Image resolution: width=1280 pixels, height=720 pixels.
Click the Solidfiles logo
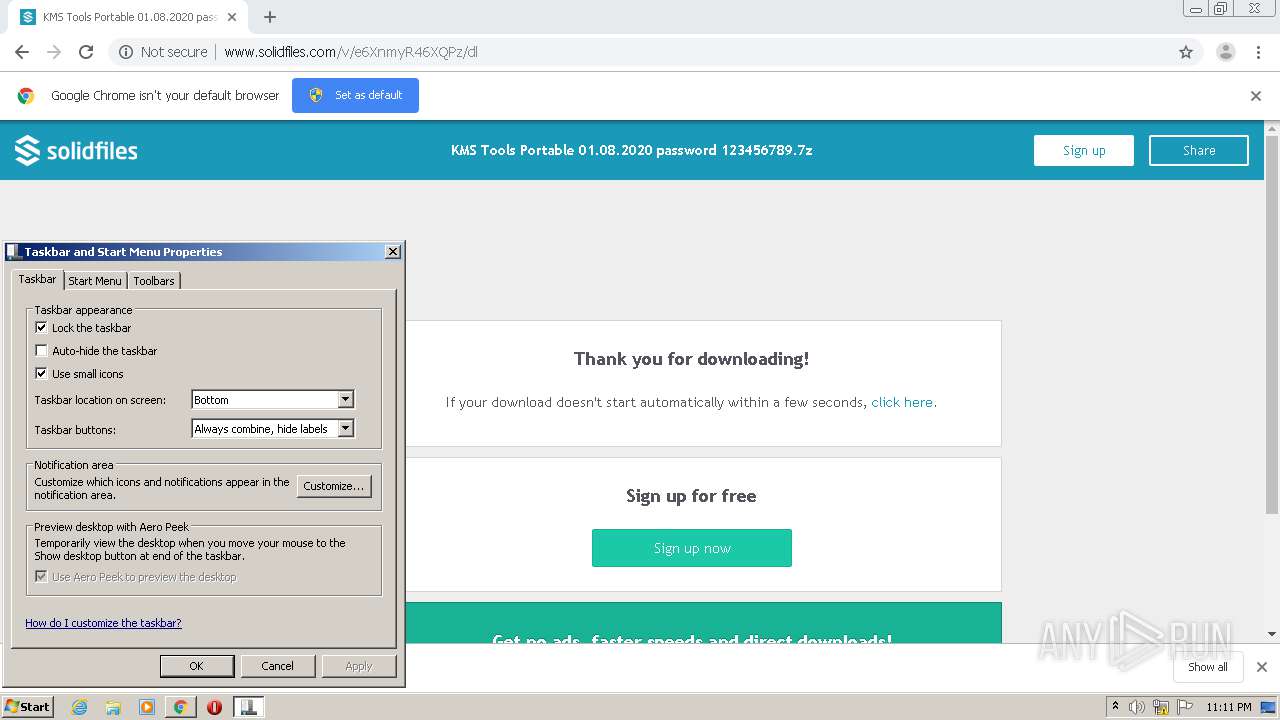pyautogui.click(x=76, y=150)
